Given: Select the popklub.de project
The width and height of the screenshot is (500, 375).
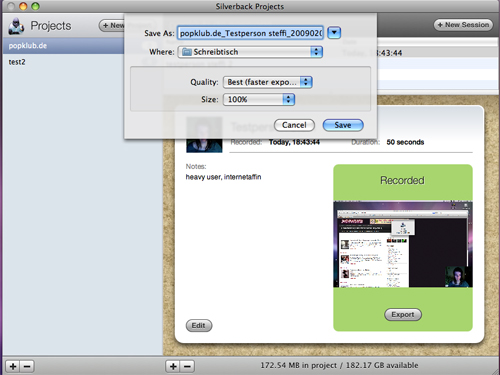Looking at the screenshot, I should [x=63, y=46].
